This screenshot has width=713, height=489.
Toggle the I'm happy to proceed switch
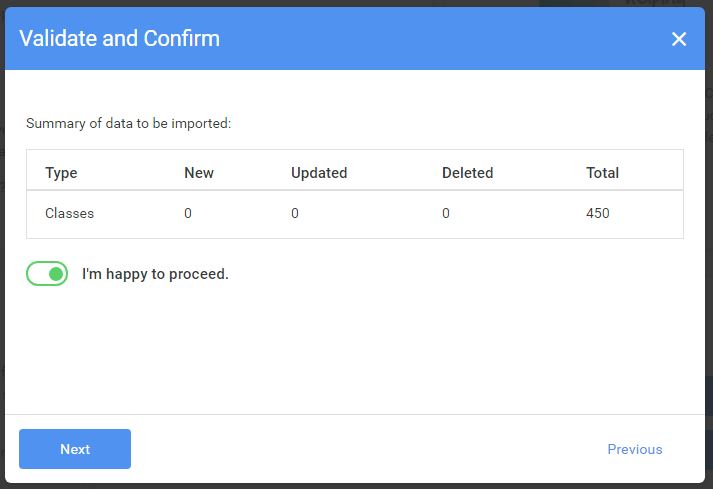(x=47, y=273)
